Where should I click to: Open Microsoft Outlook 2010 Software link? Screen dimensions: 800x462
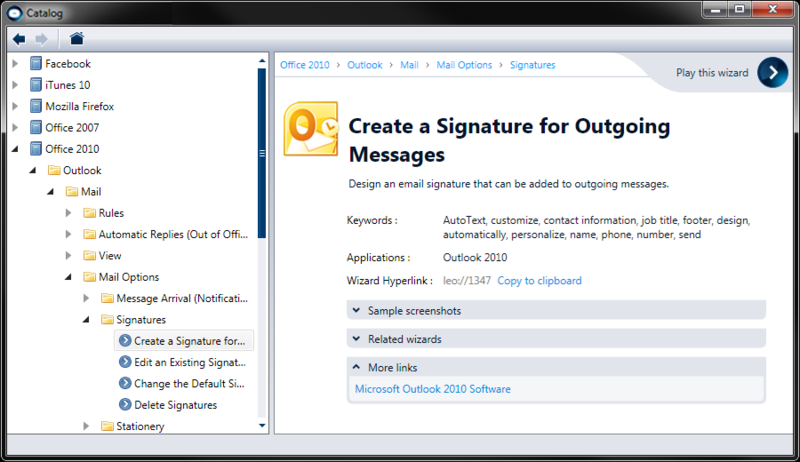(x=433, y=389)
